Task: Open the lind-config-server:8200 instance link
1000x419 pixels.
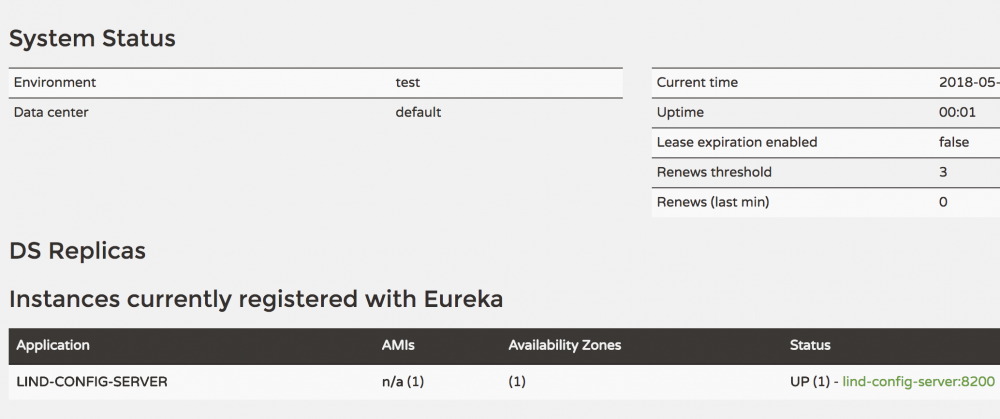Action: click(919, 381)
